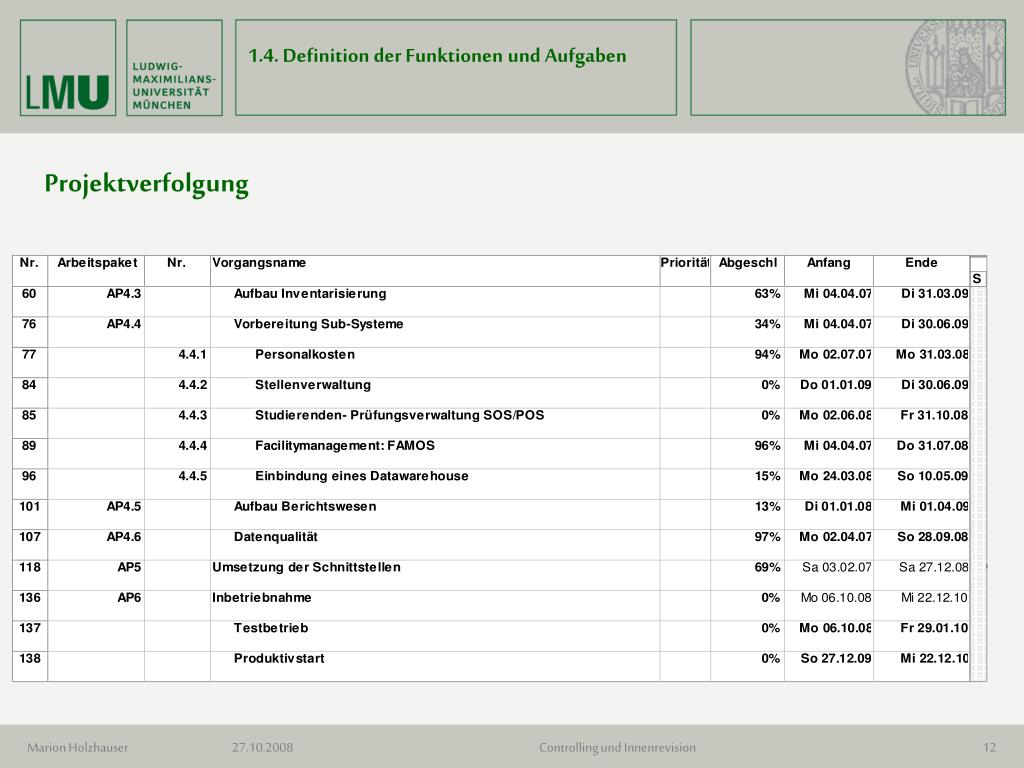Select 'Facilitymanagement: FAMOS' task name
This screenshot has width=1024, height=768.
(x=345, y=446)
